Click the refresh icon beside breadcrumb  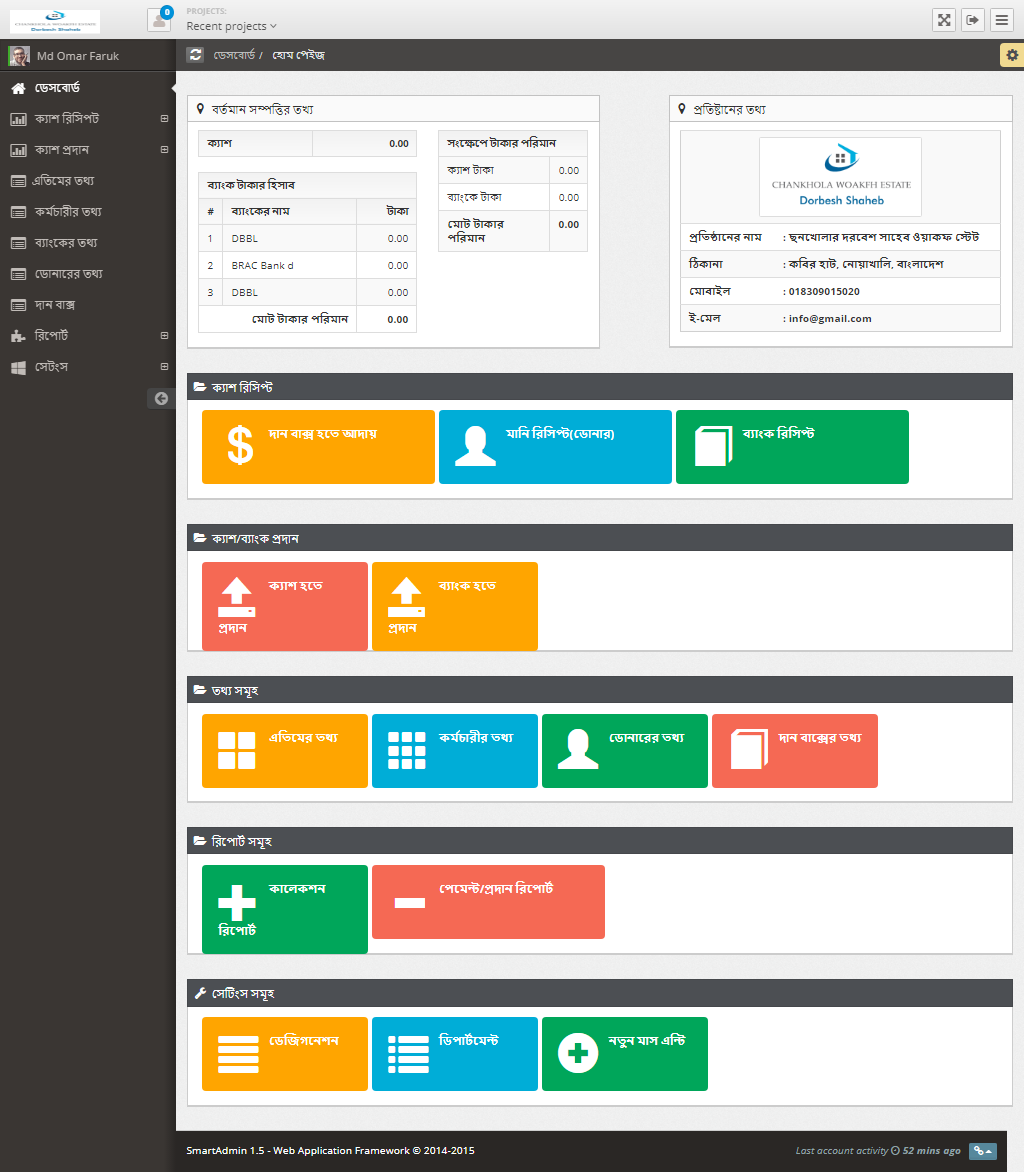pos(195,55)
